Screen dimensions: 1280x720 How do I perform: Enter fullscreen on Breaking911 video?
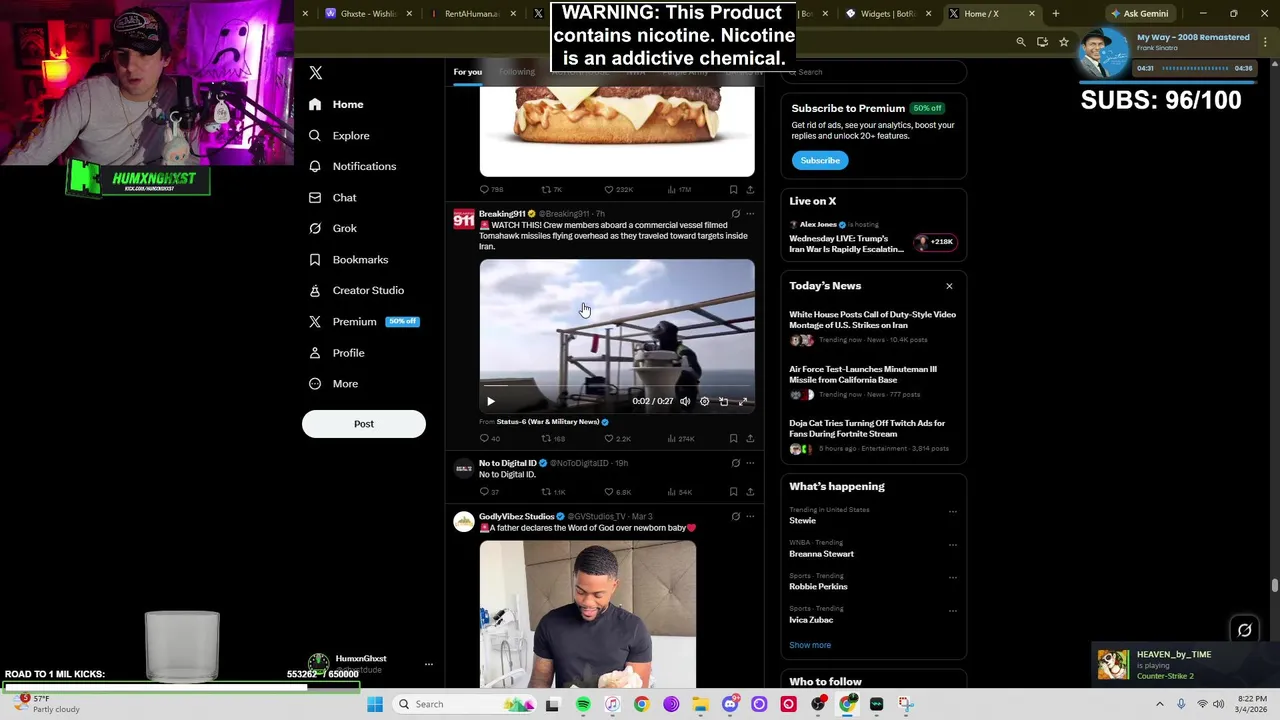(x=742, y=401)
